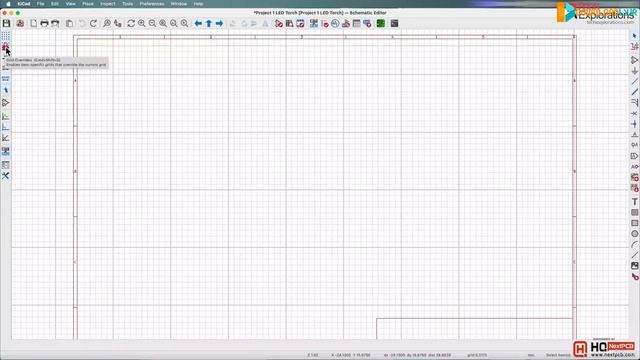The image size is (640, 360).
Task: Toggle the Hierarchy Navigator panel
Action: click(x=5, y=165)
